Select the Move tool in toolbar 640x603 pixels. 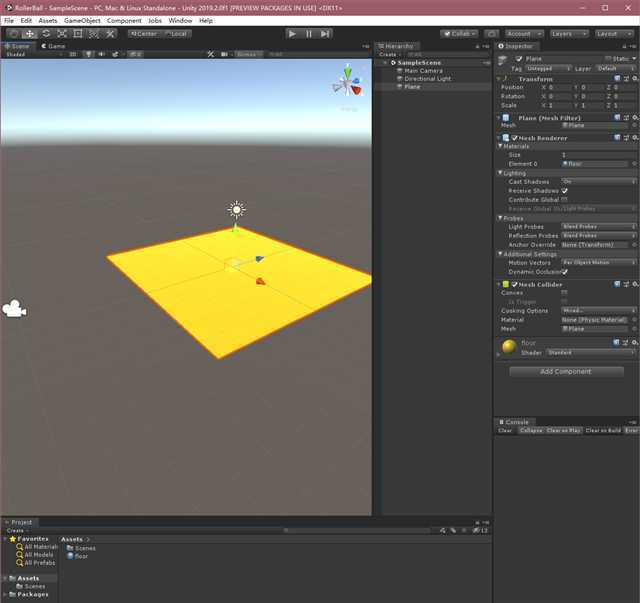29,34
